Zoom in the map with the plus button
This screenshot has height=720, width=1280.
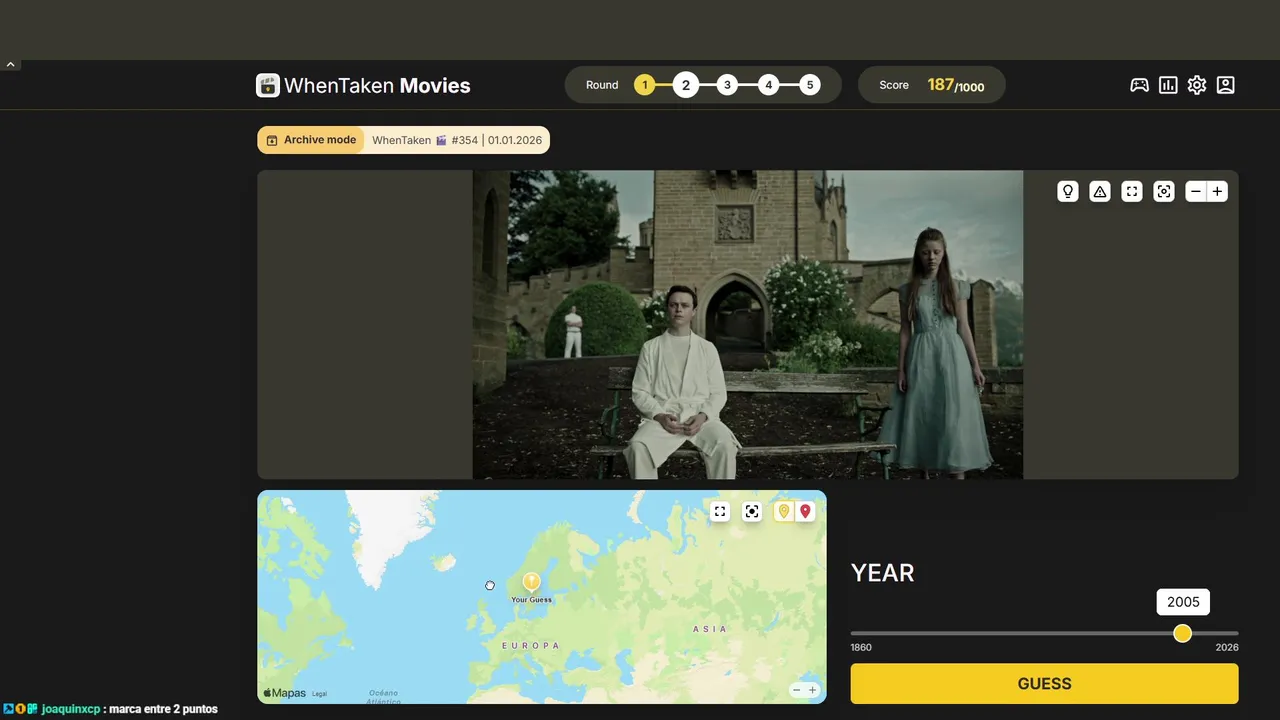pos(812,690)
